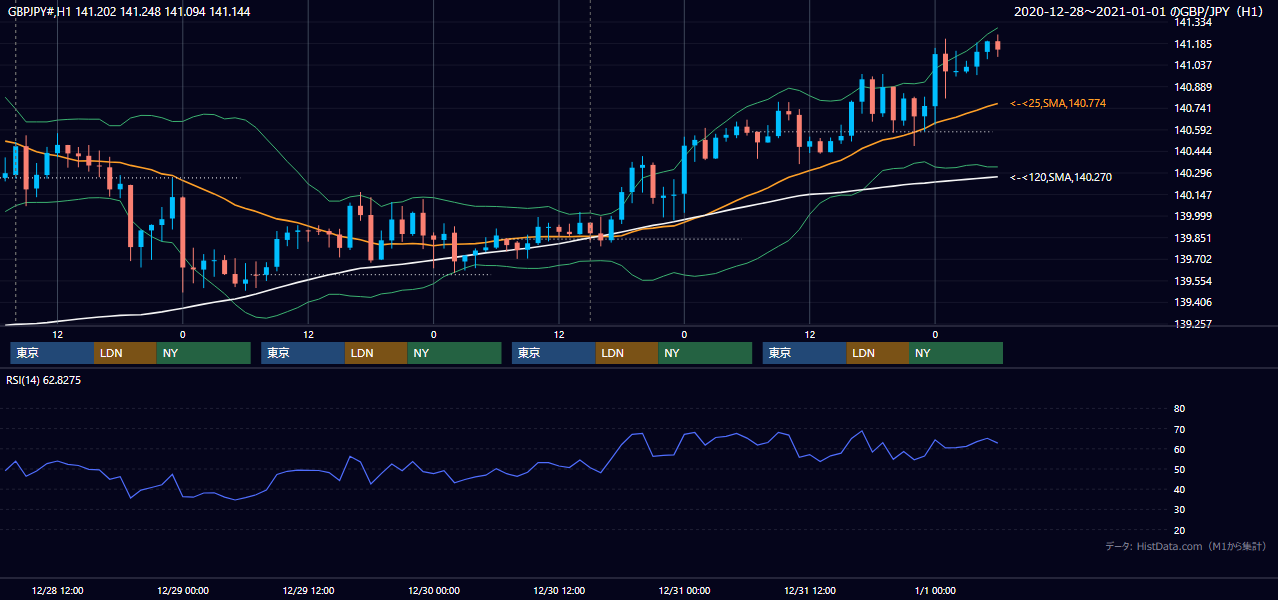Click price axis value 139.406
The height and width of the screenshot is (600, 1278).
coord(1194,302)
